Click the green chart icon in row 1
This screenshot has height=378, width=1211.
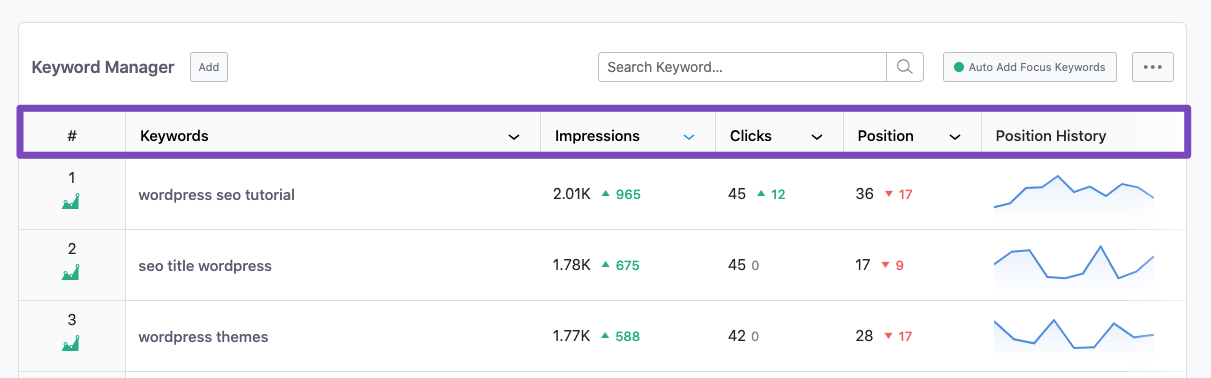tap(71, 201)
